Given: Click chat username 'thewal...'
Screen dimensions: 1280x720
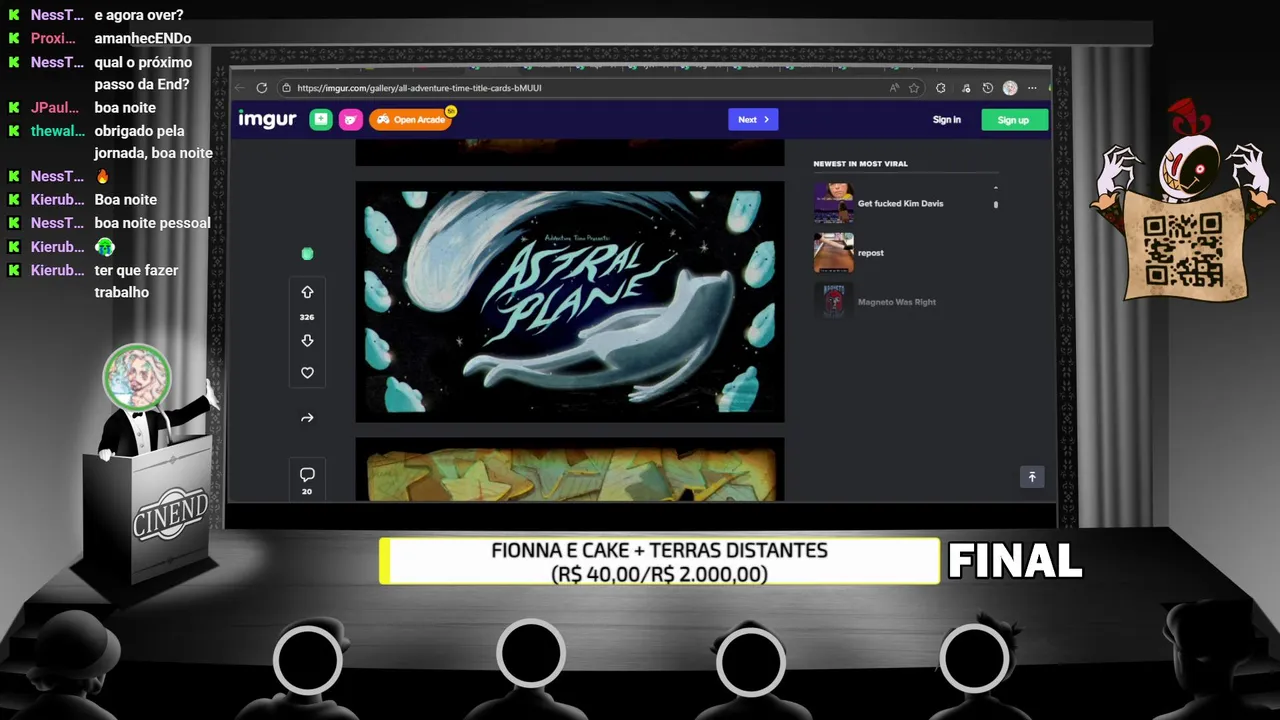Looking at the screenshot, I should point(57,131).
